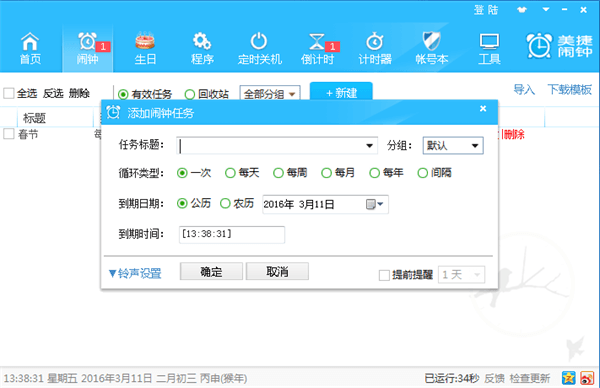The height and width of the screenshot is (388, 600).
Task: Open the 全部分组 dropdown
Action: click(270, 93)
